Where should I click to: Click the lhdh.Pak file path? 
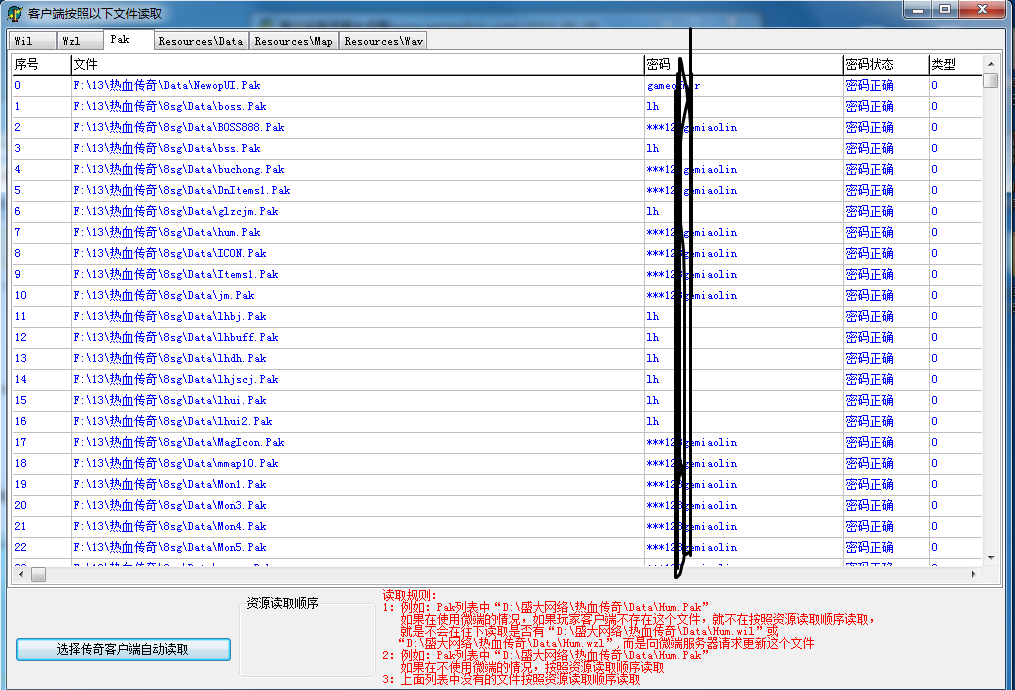click(170, 359)
